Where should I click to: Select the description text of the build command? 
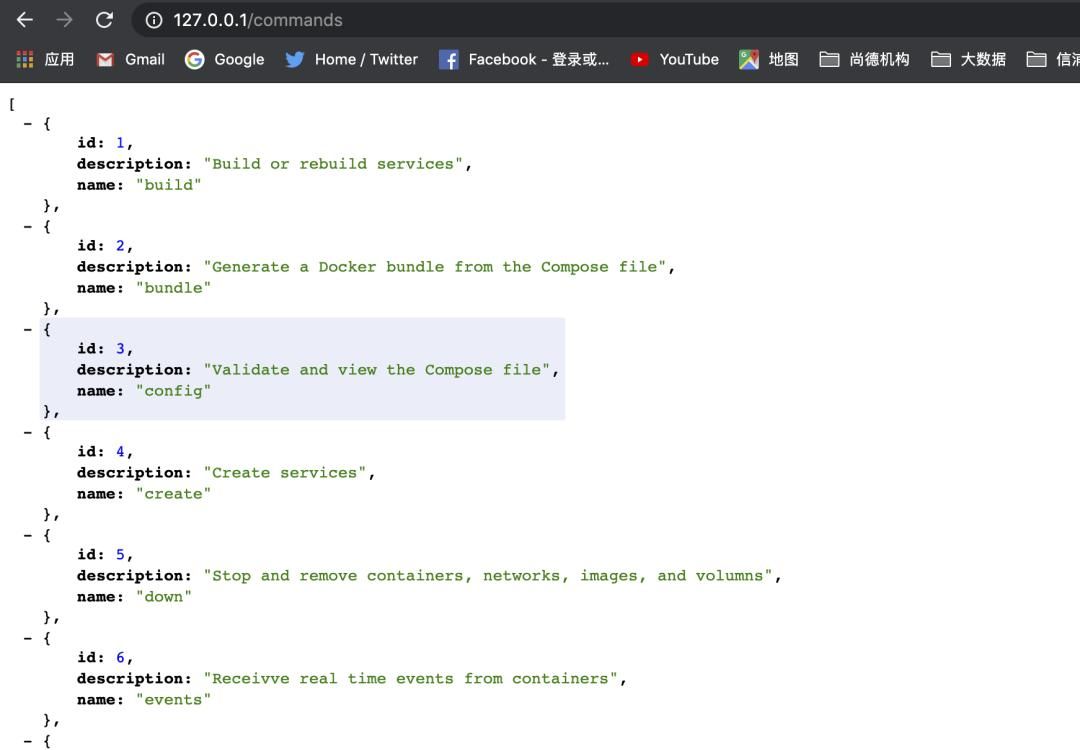point(337,163)
